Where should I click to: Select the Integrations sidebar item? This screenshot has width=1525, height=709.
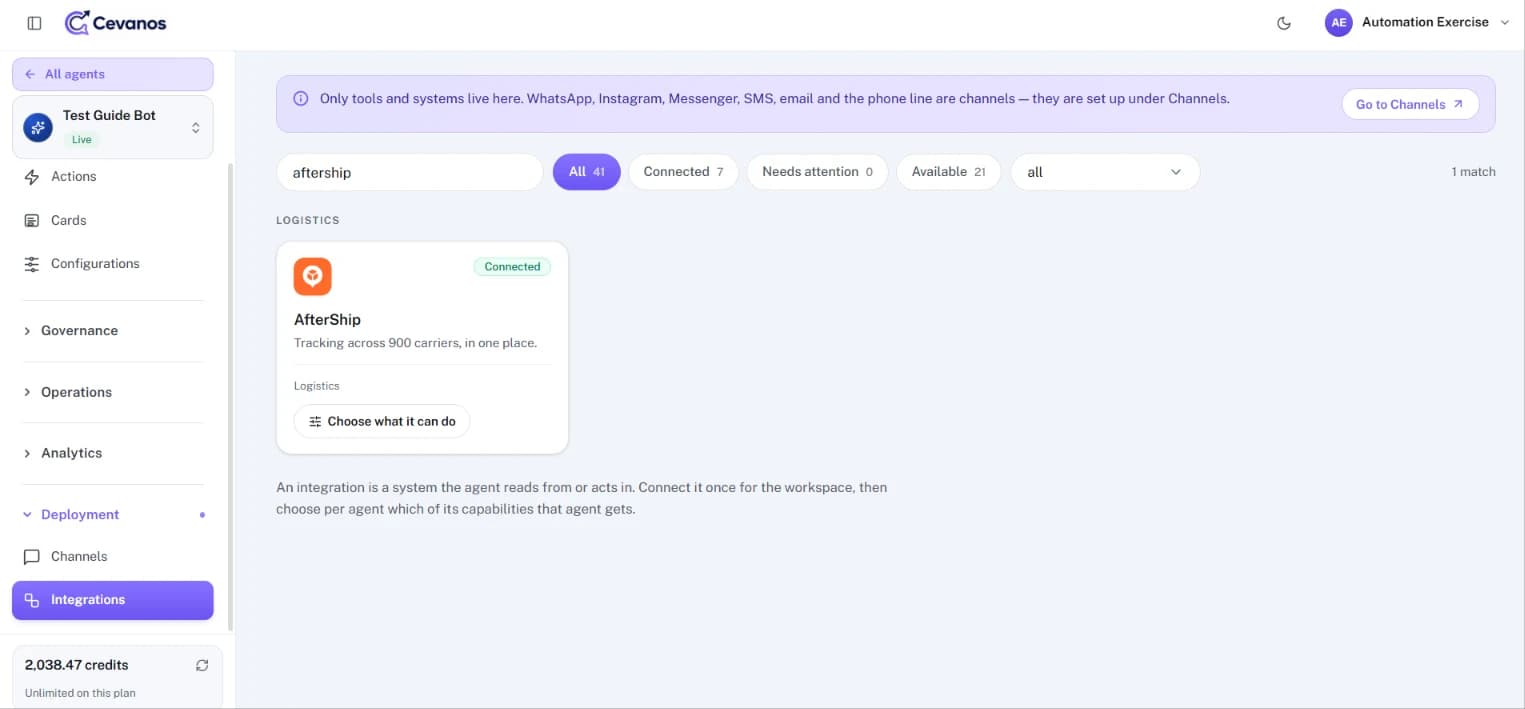click(x=113, y=600)
